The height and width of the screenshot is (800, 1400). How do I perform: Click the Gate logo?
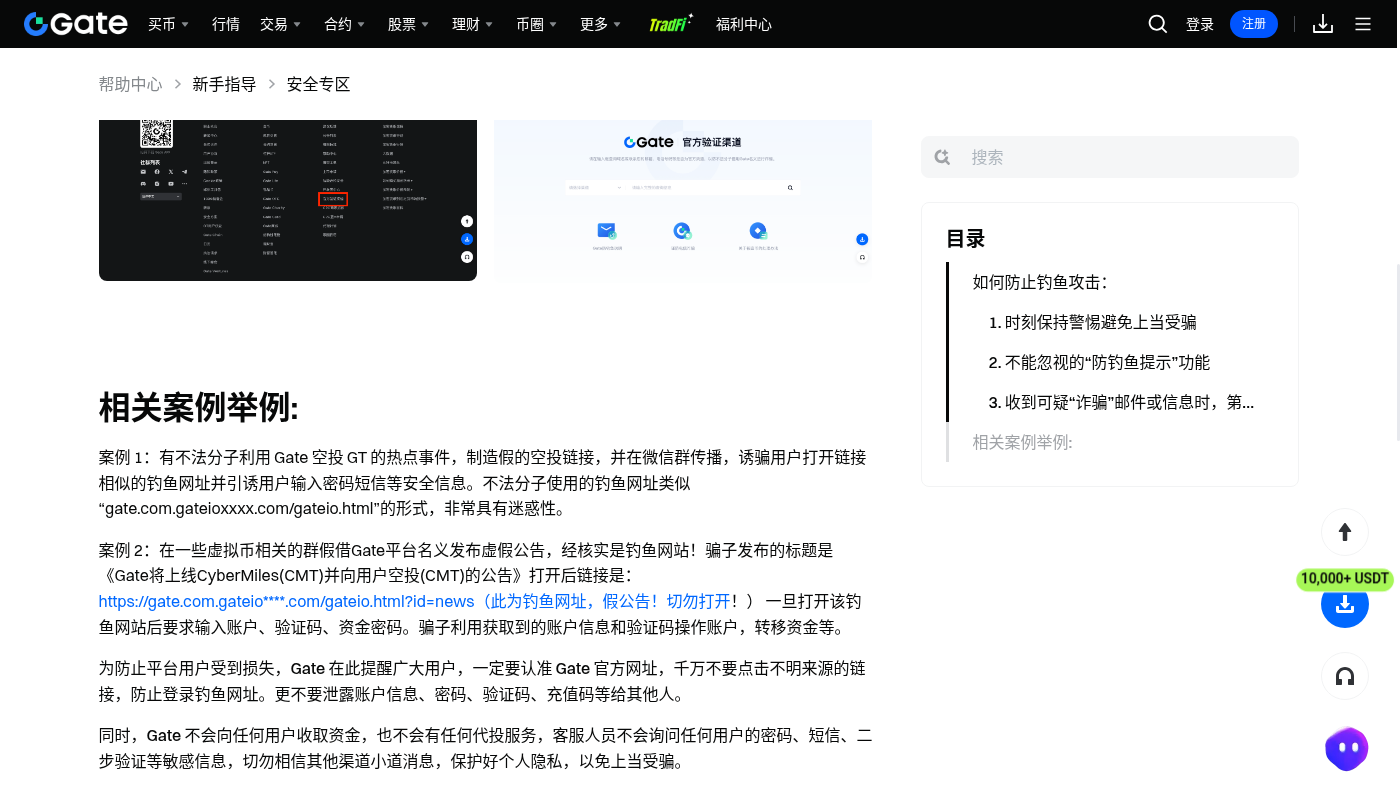(76, 24)
